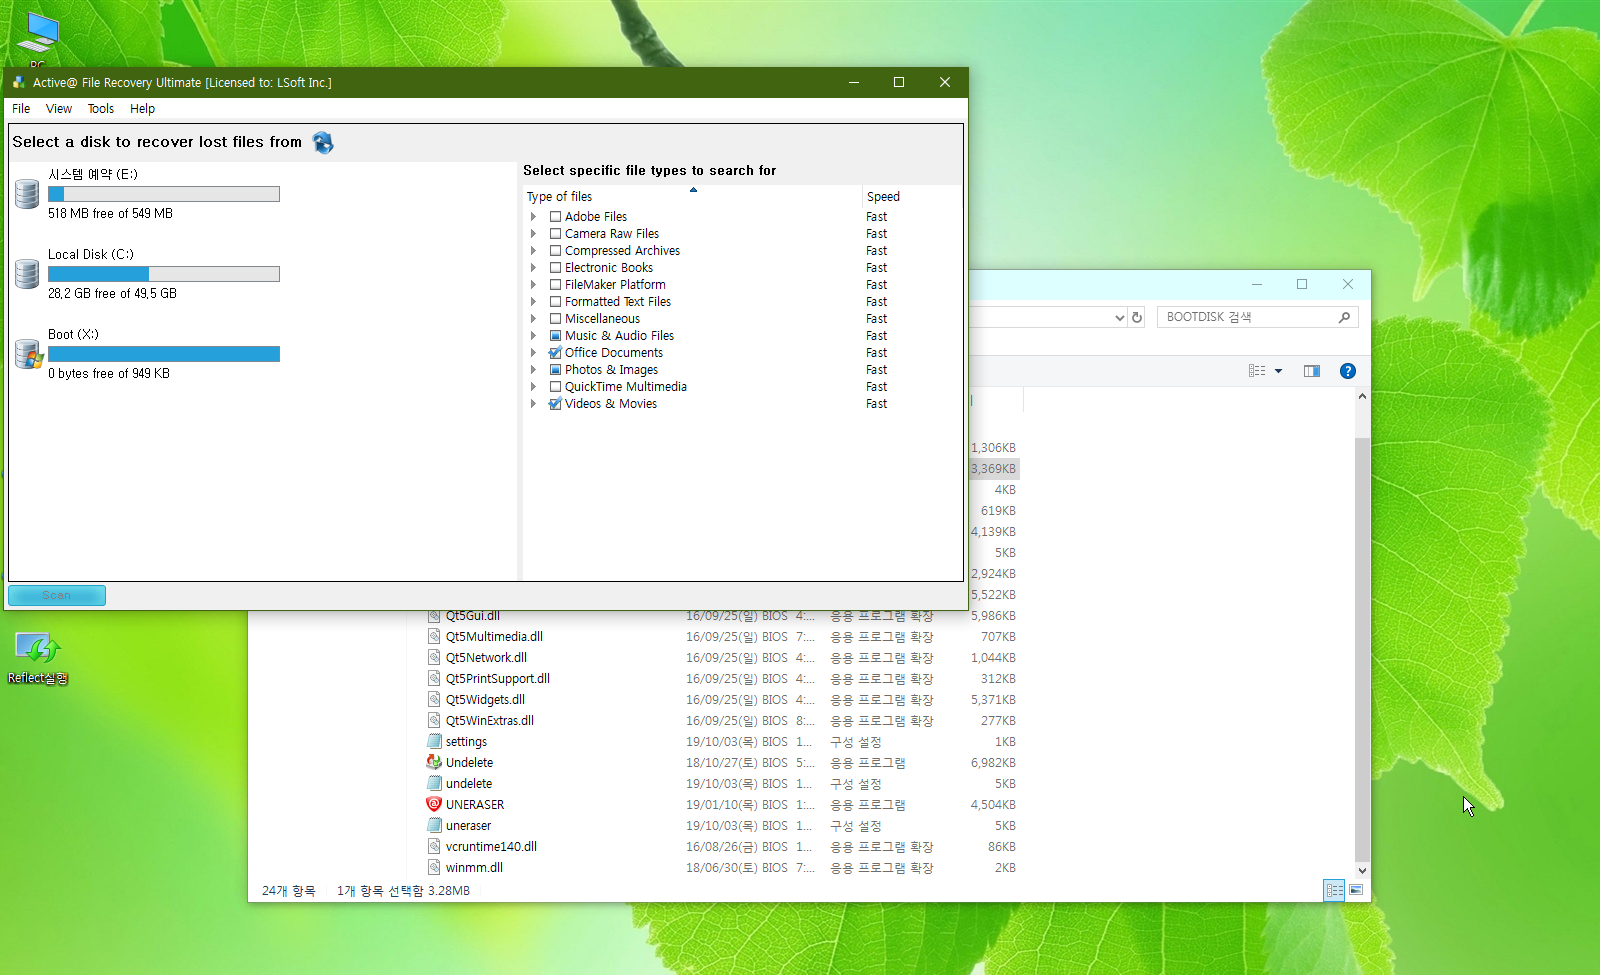Image resolution: width=1600 pixels, height=975 pixels.
Task: Check the QuickTime Multimedia checkbox
Action: coord(555,386)
